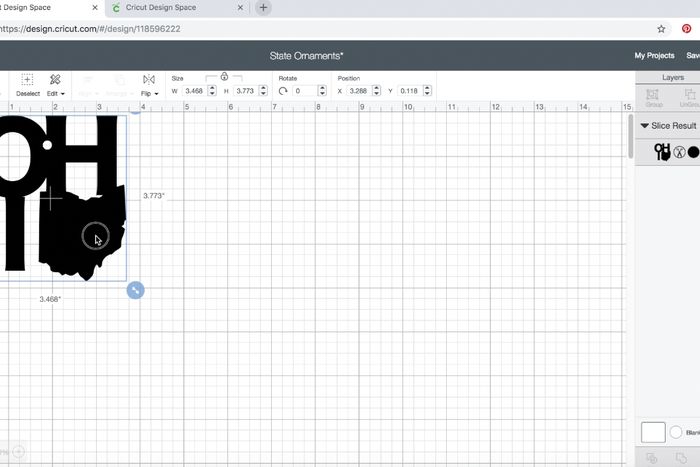This screenshot has height=467, width=700.
Task: Click the Width size input field
Action: 195,91
